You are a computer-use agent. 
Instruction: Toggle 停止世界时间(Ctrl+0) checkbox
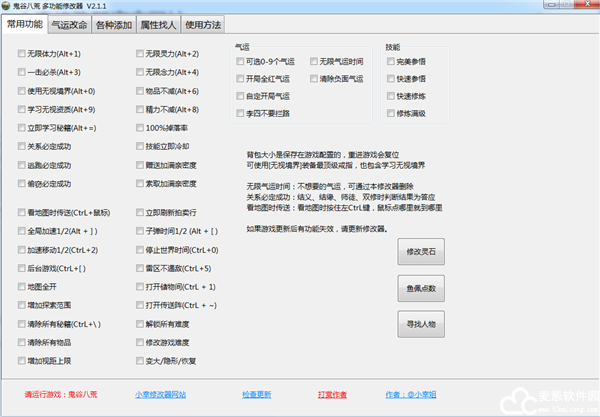pyautogui.click(x=140, y=249)
